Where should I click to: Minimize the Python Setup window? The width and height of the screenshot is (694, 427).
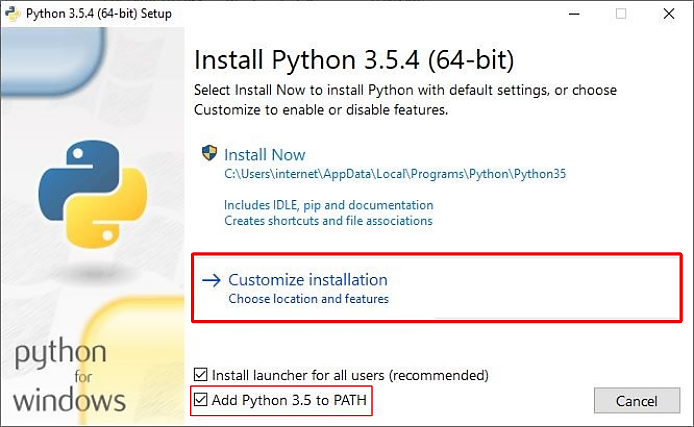coord(573,14)
